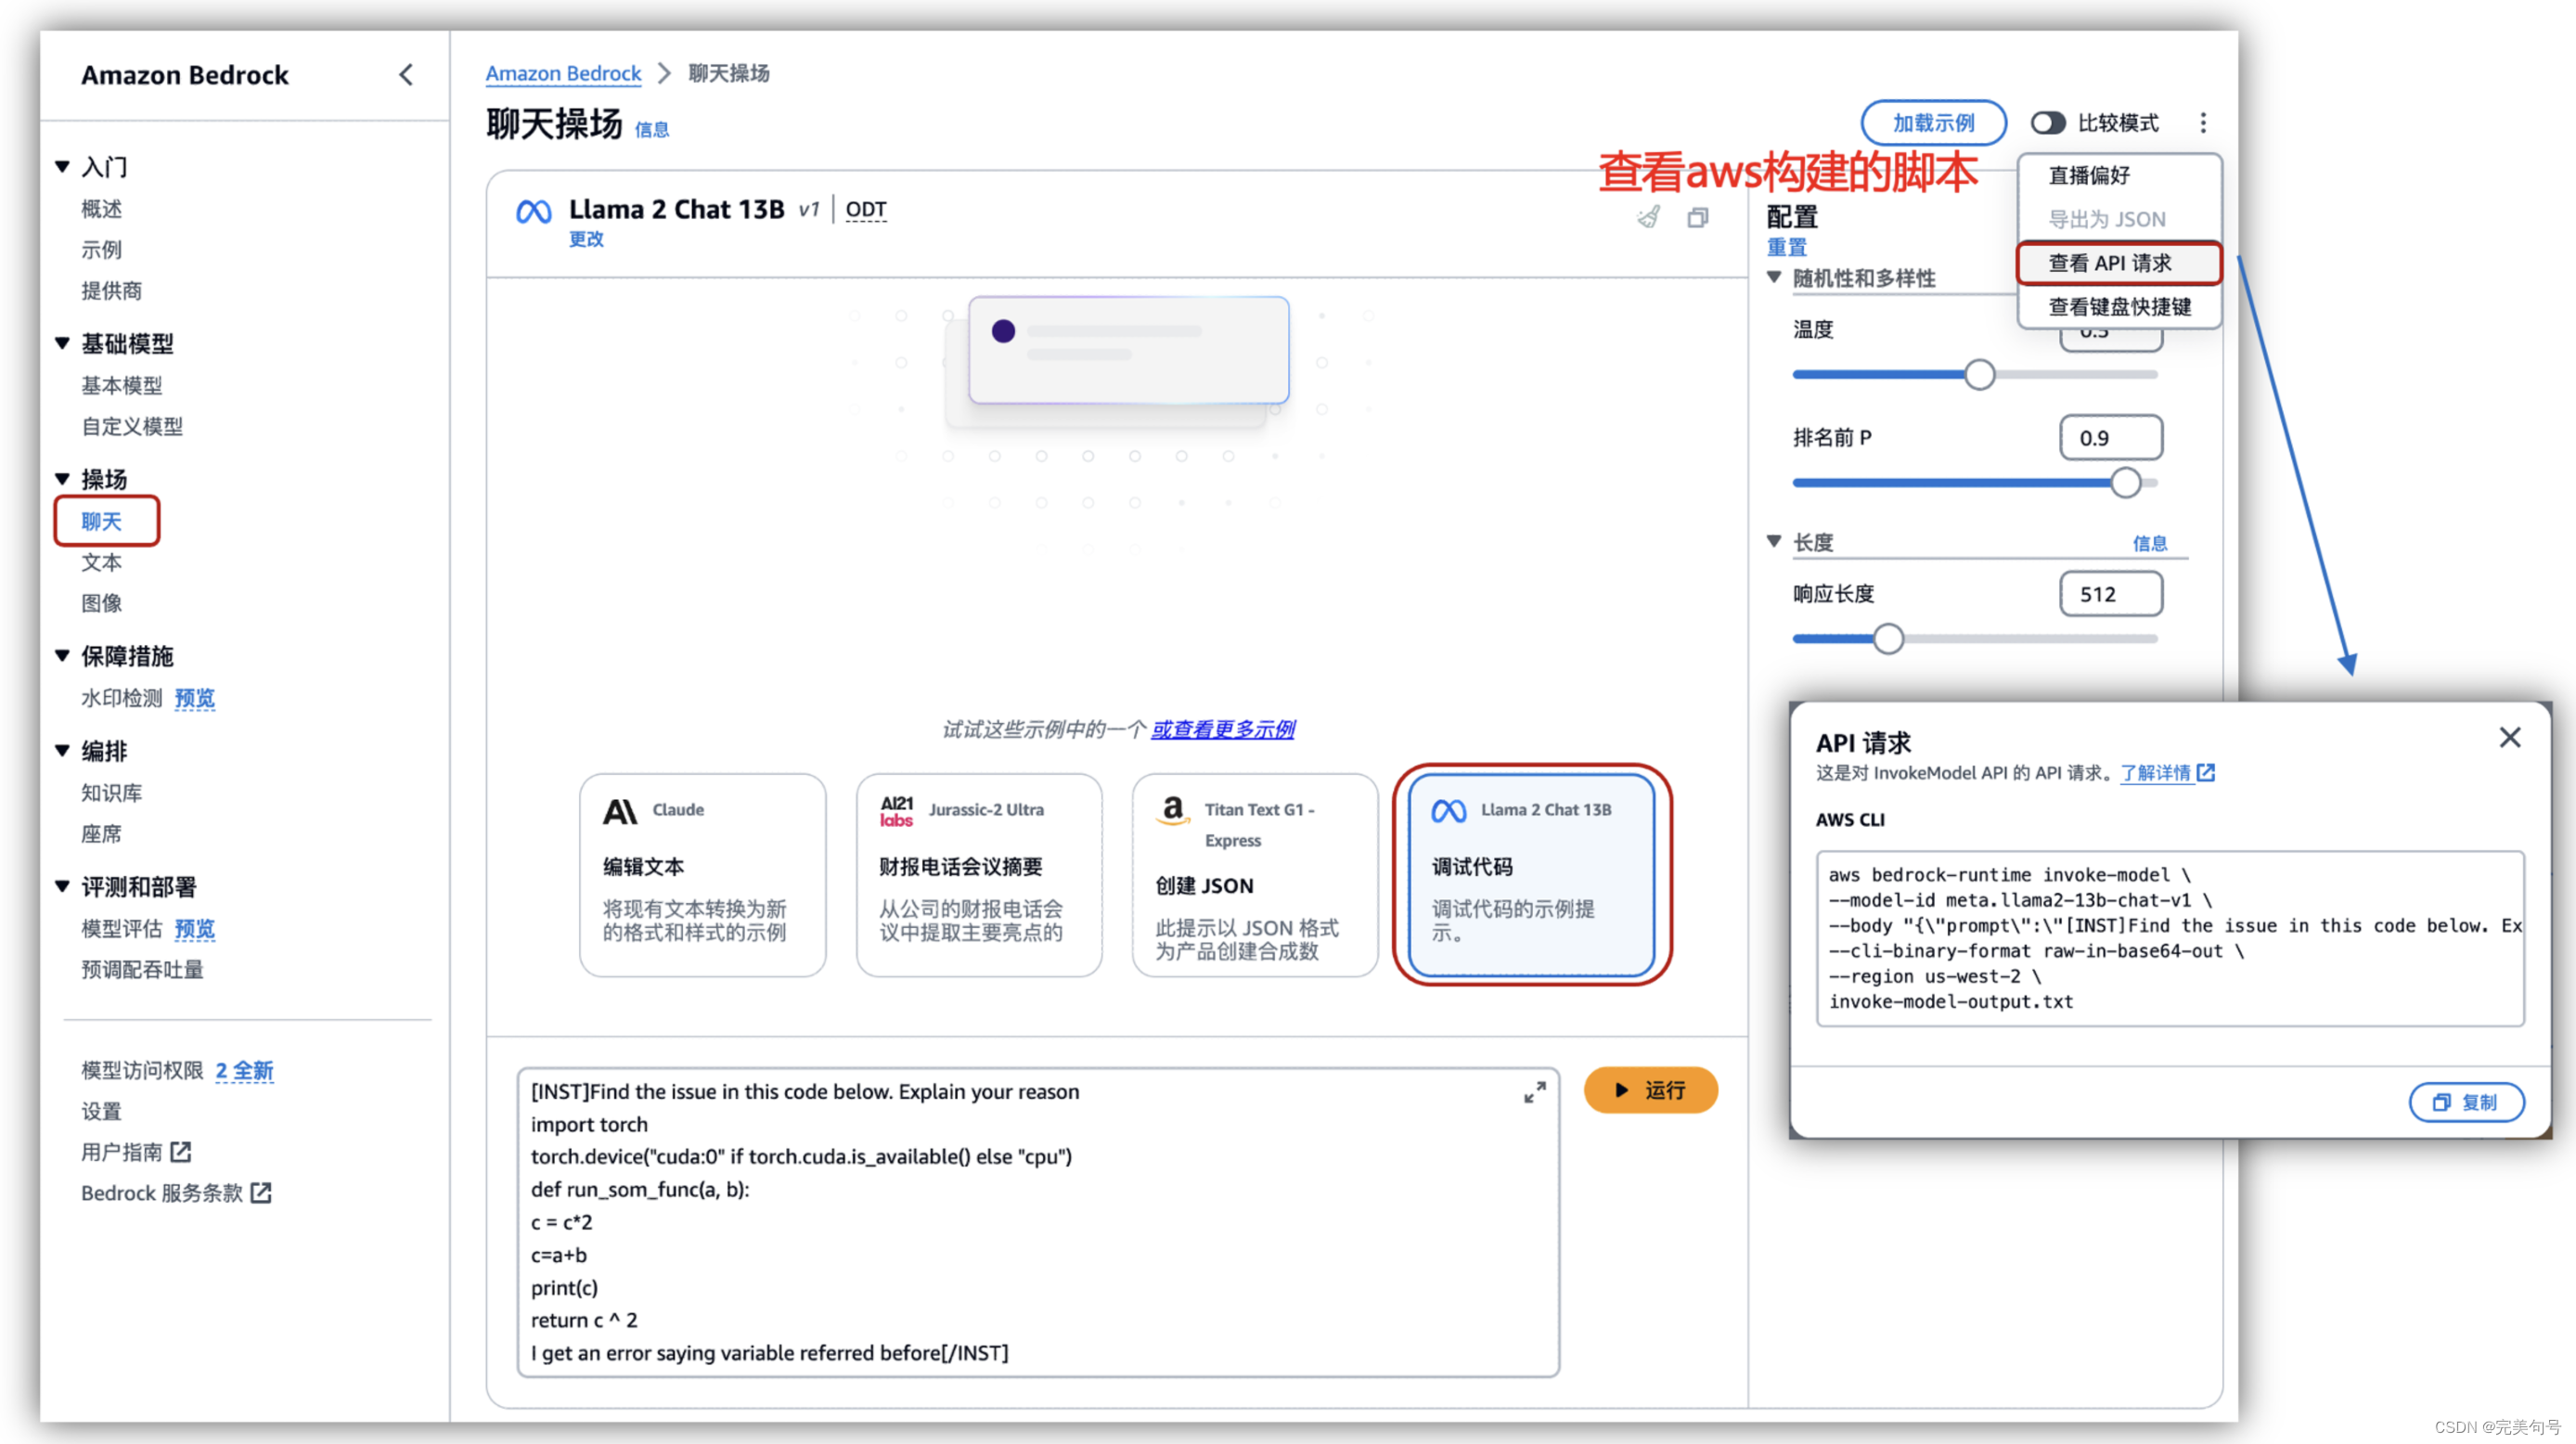The image size is (2576, 1444).
Task: Expand the prompt box with the enlarge icon
Action: coord(1534,1092)
